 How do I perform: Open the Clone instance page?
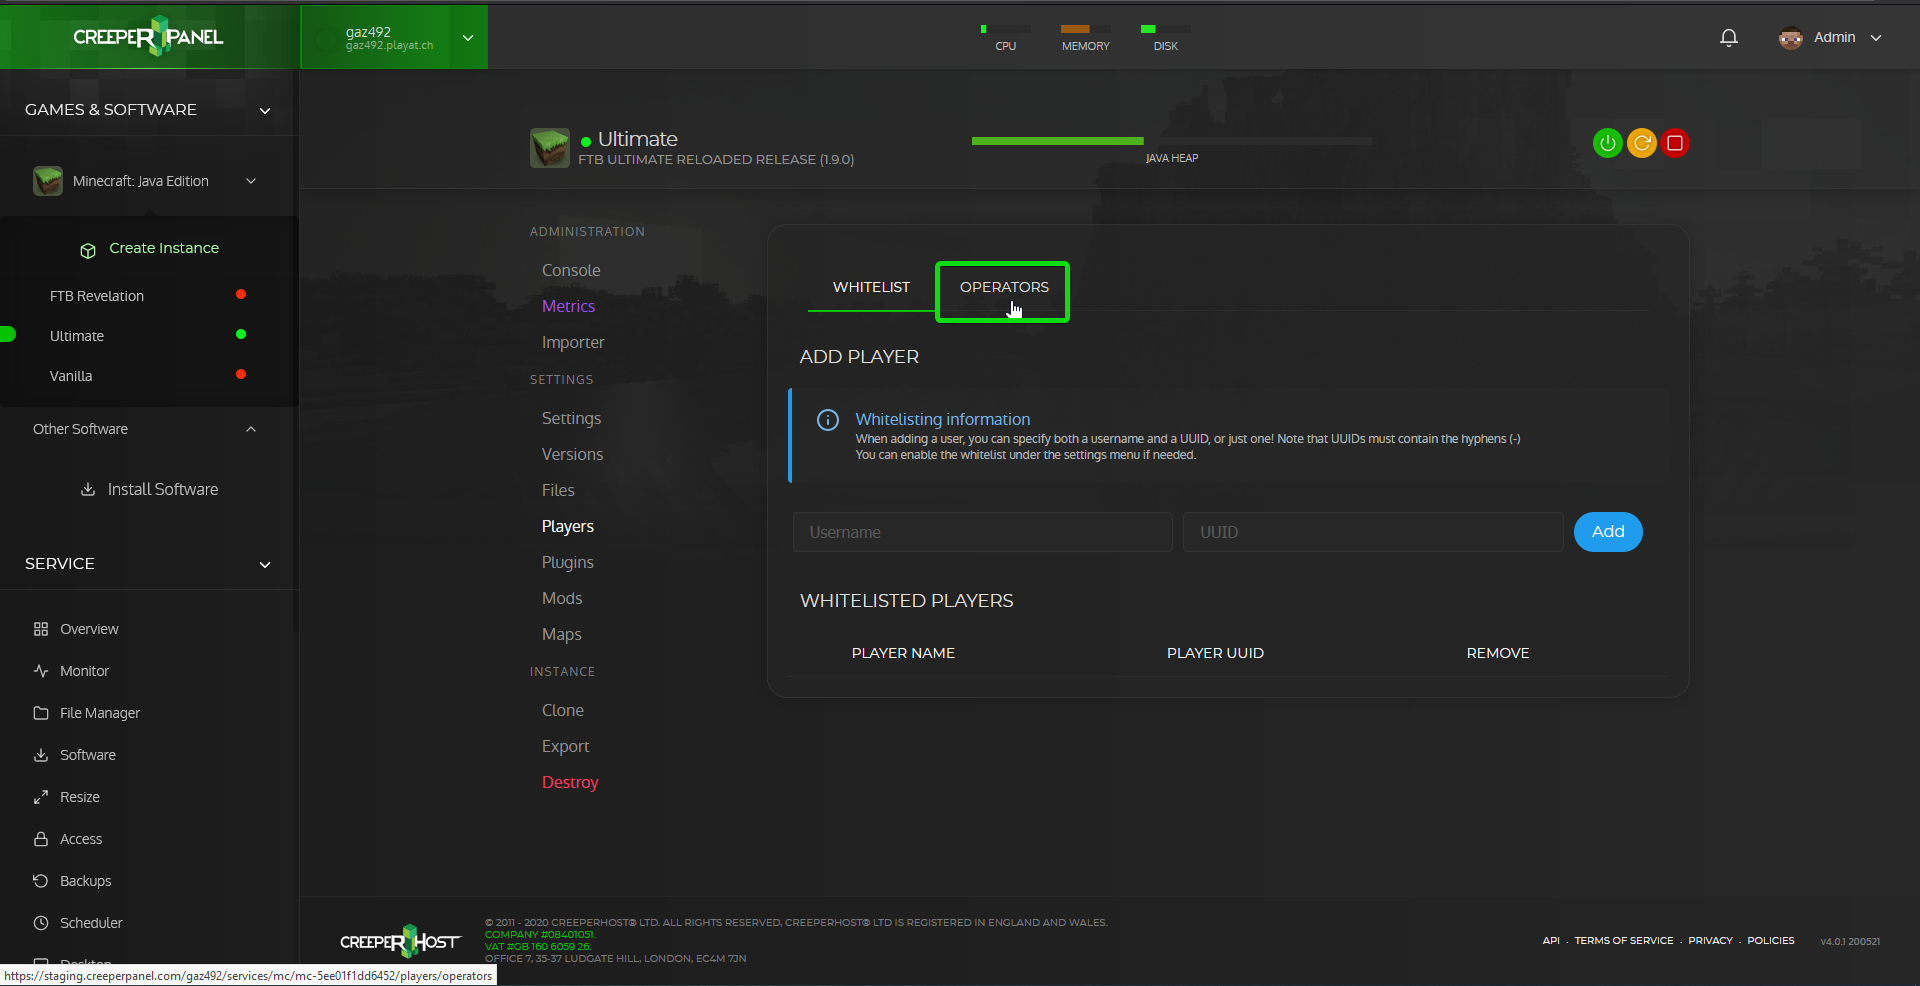point(563,710)
